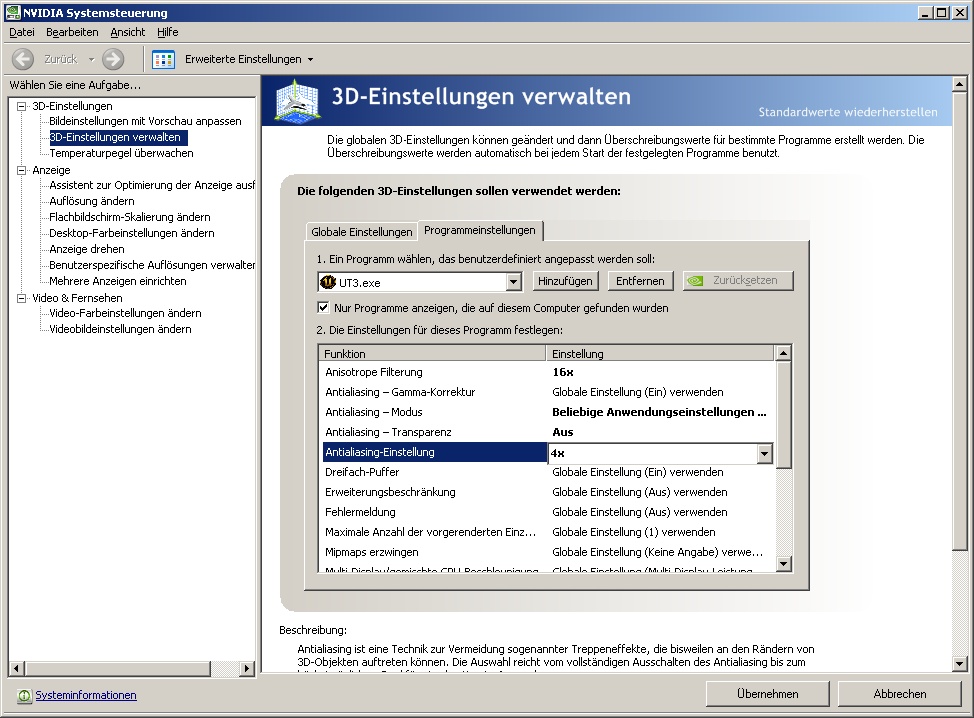
Task: Click main panel scroll-down arrow
Action: coord(959,663)
